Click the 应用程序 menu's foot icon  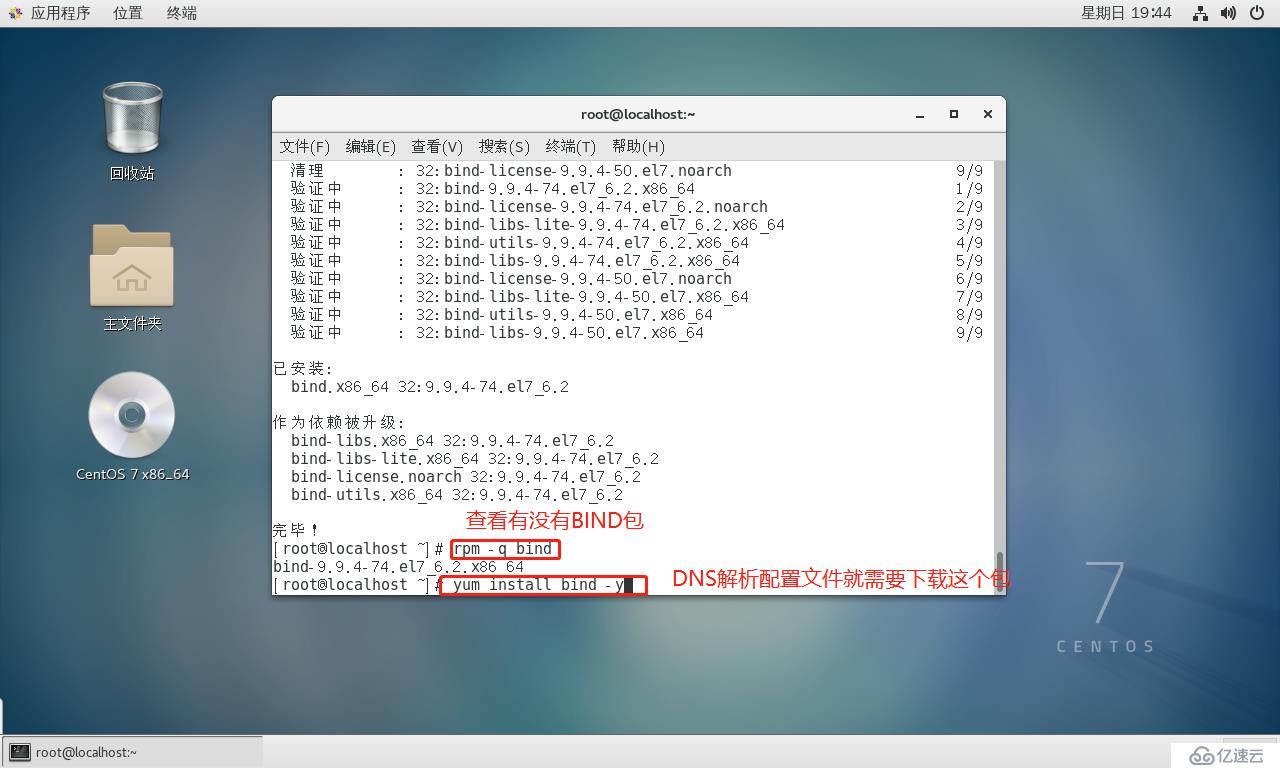point(15,13)
